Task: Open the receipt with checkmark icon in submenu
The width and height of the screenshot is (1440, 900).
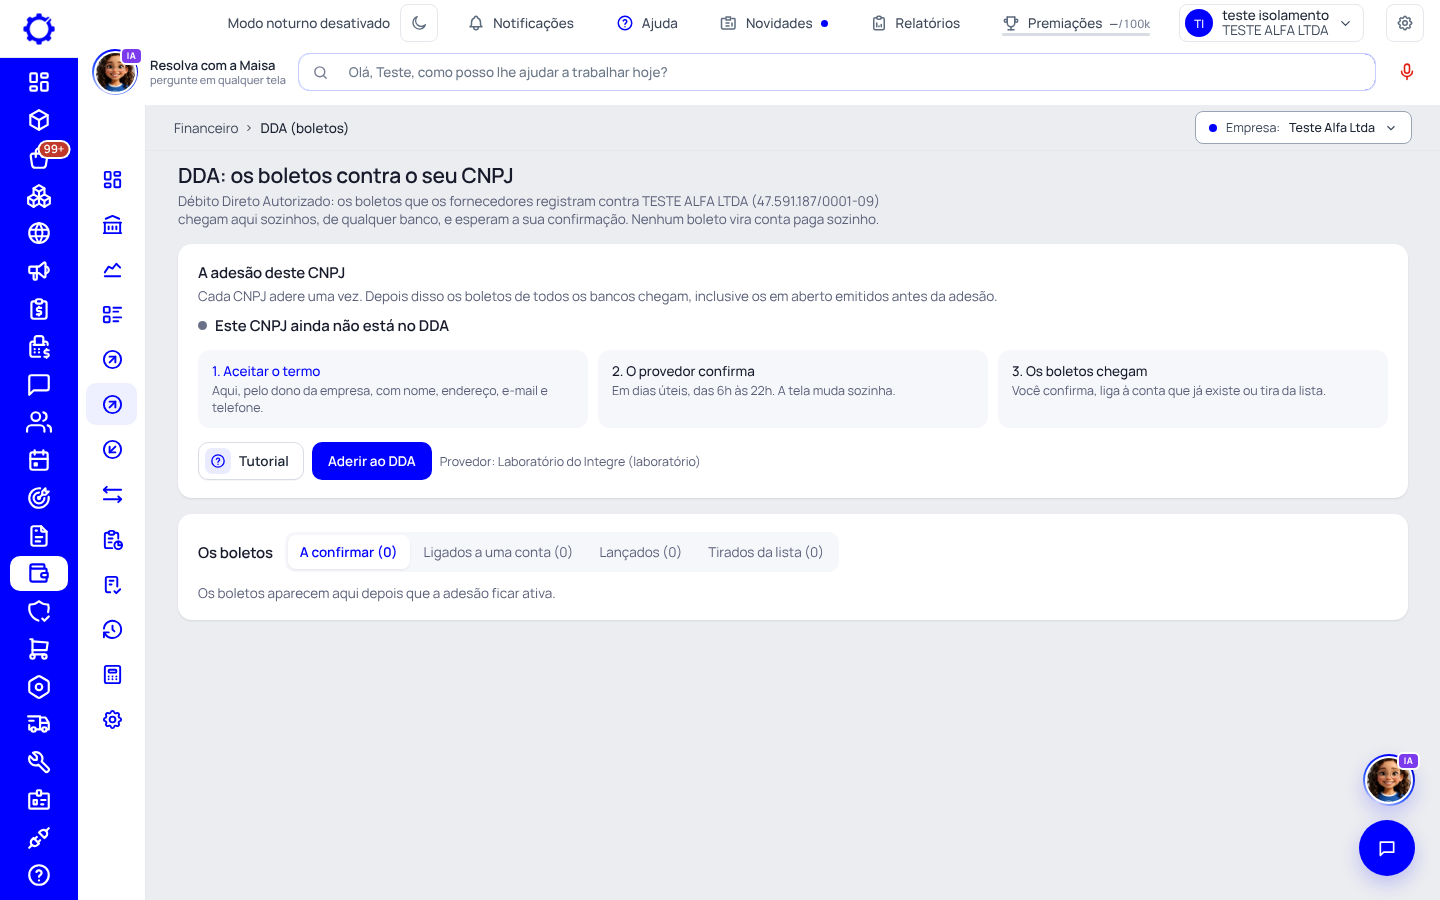Action: tap(112, 585)
